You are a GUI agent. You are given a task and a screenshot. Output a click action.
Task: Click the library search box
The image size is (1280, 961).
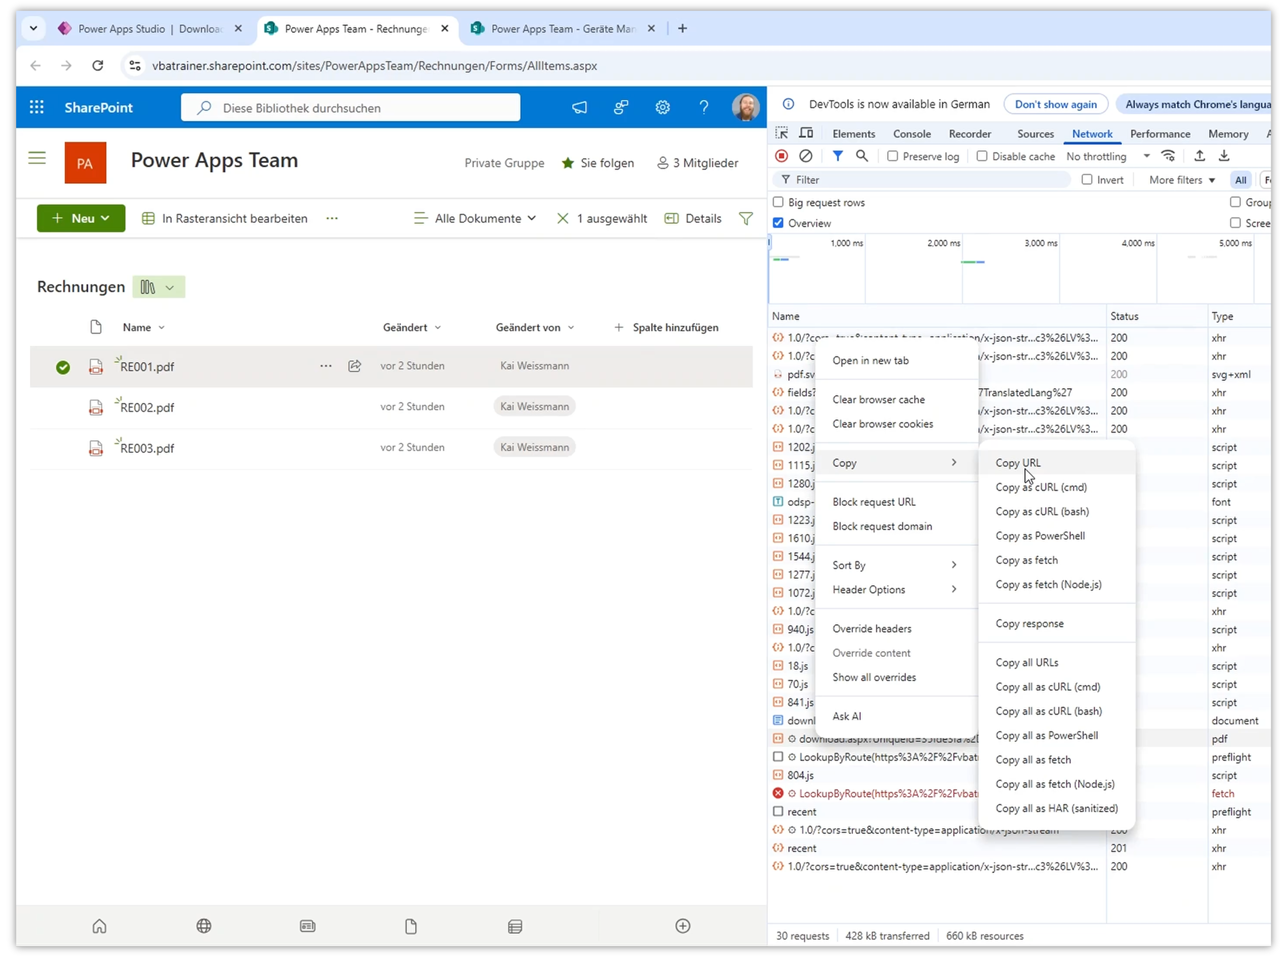(x=351, y=107)
